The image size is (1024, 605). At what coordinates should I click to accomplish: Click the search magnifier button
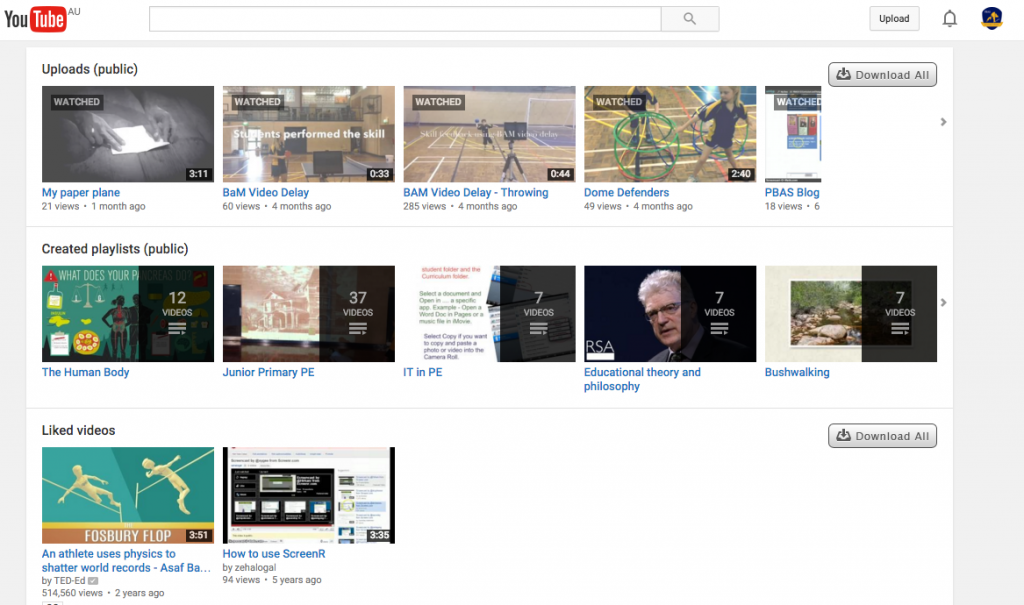pos(690,19)
